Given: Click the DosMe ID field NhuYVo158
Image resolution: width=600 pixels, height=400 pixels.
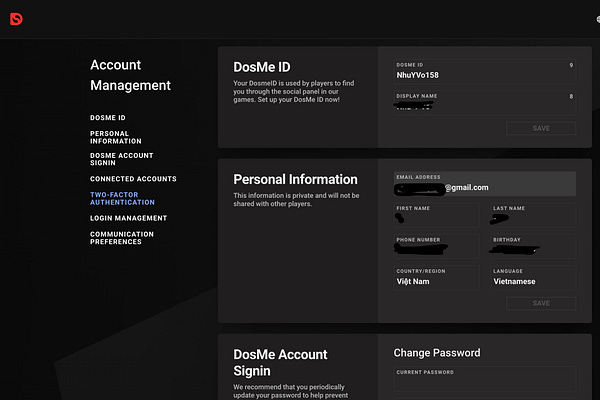Looking at the screenshot, I should [485, 71].
